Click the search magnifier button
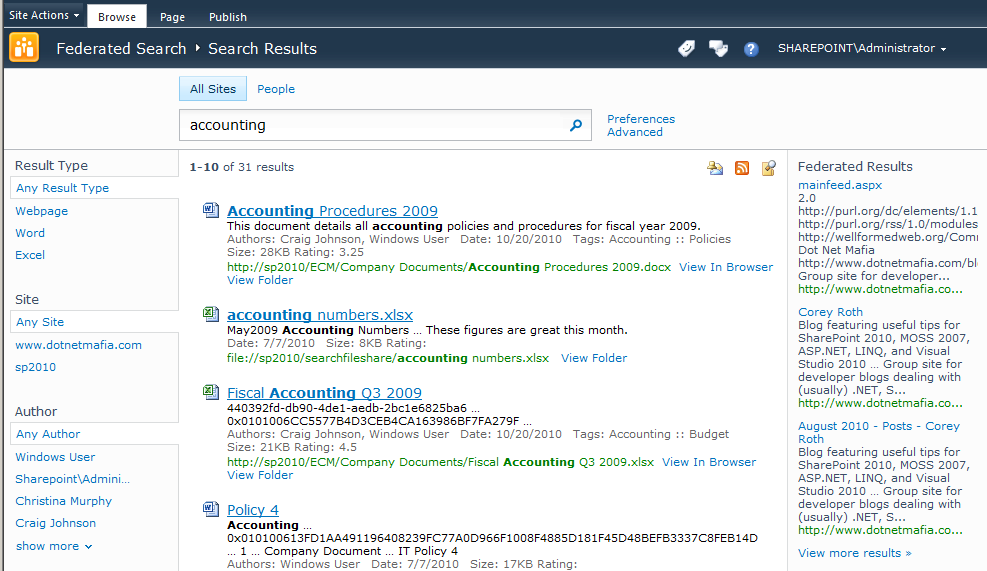This screenshot has width=987, height=571. click(x=576, y=125)
